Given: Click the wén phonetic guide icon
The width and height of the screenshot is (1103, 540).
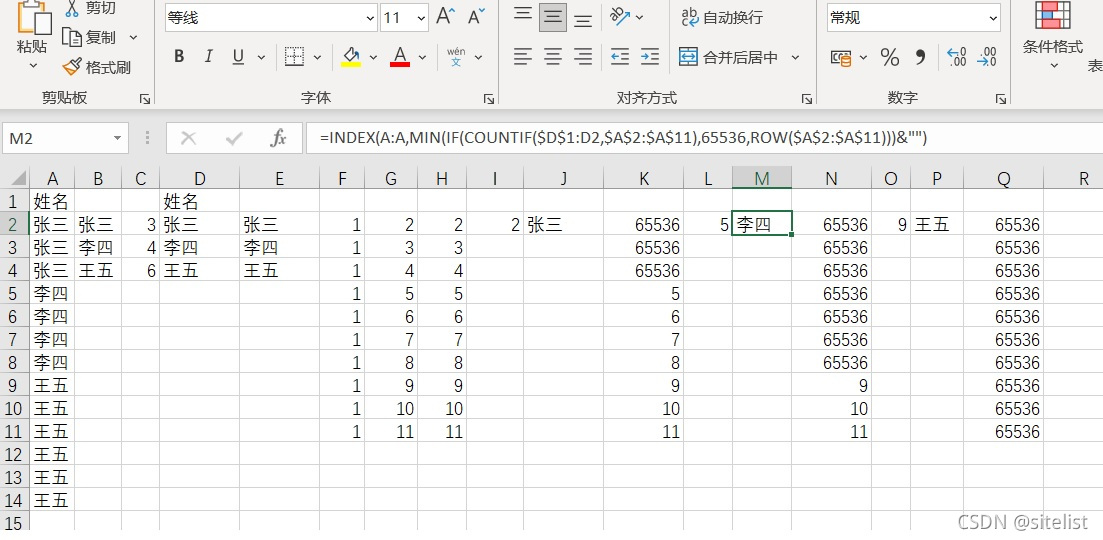Looking at the screenshot, I should click(456, 57).
